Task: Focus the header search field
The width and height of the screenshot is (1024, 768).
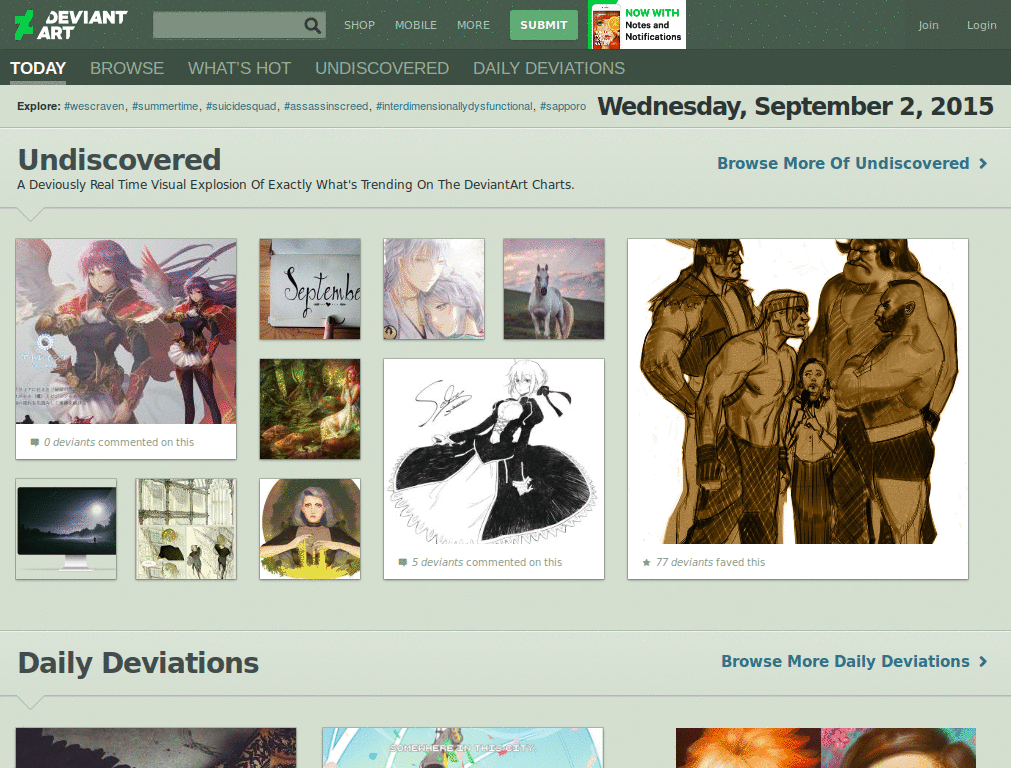Action: coord(239,25)
